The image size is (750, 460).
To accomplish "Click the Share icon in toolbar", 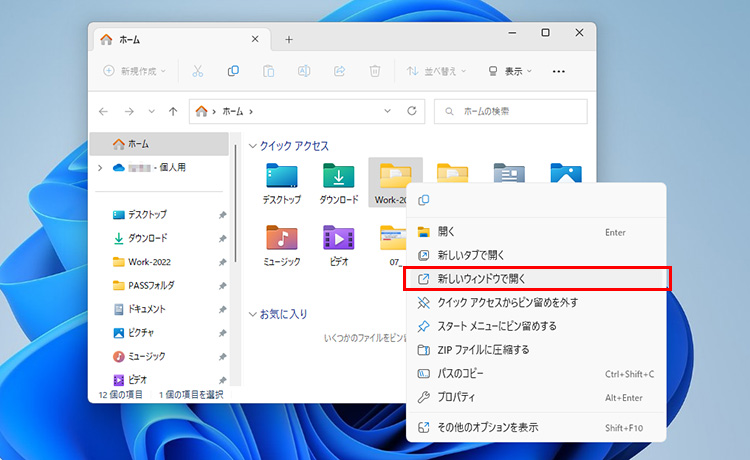I will point(339,71).
